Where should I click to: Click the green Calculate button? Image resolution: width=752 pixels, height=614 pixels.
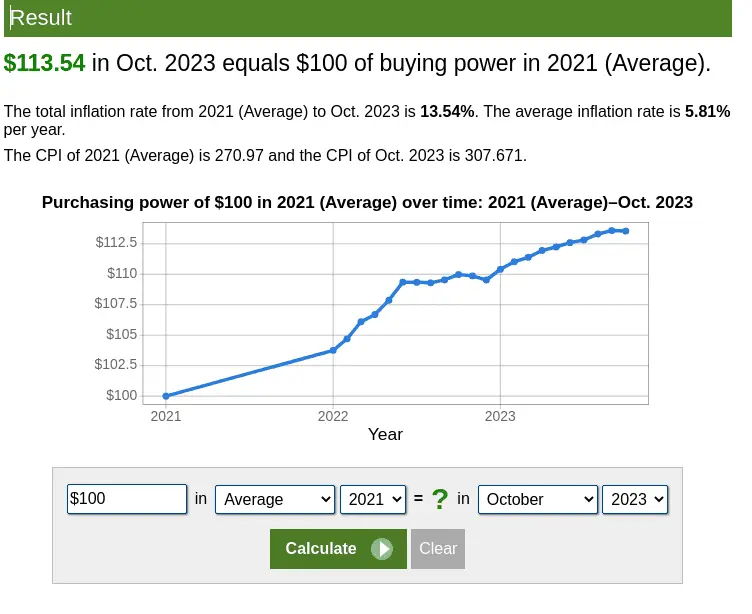pos(322,548)
